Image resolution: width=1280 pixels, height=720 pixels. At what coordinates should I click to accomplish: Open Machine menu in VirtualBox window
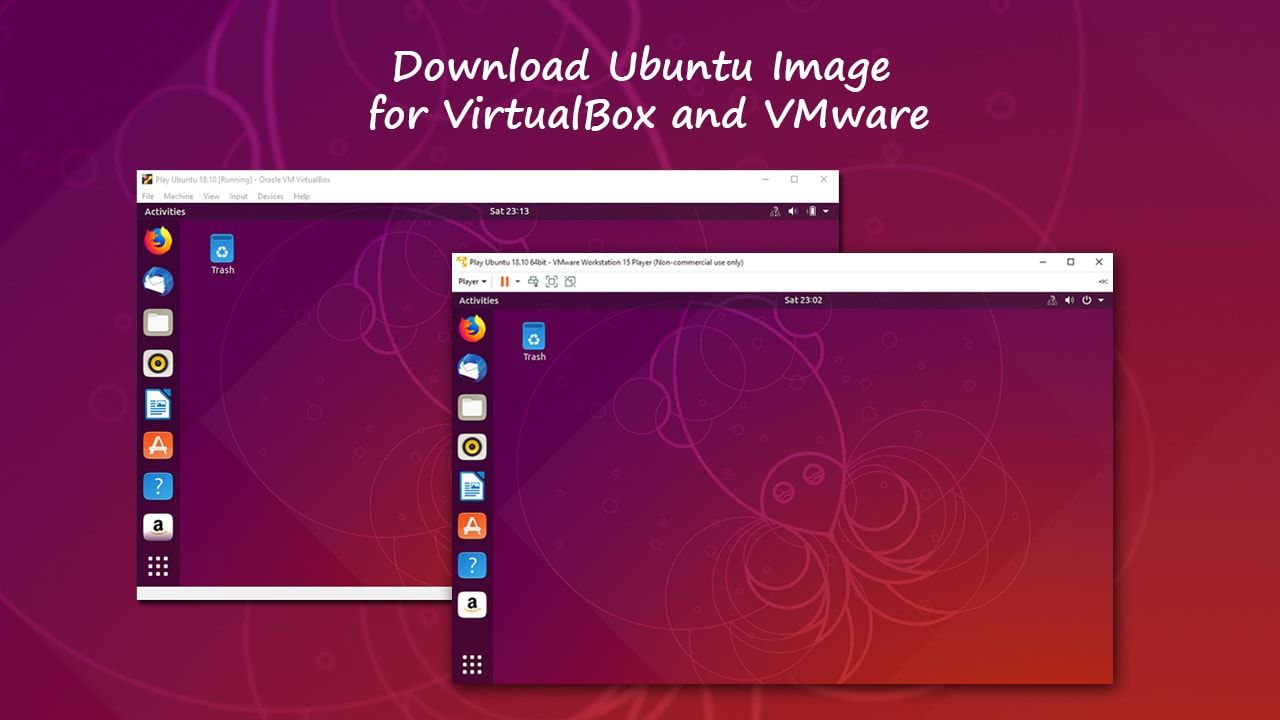tap(179, 197)
